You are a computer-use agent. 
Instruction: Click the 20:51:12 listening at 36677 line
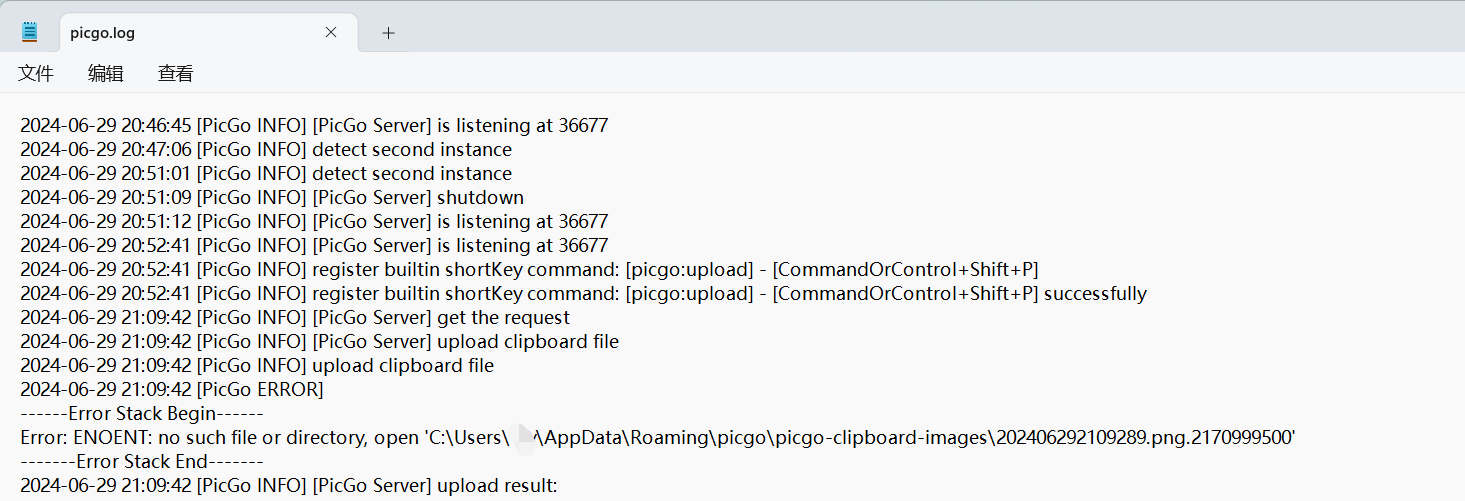[314, 221]
